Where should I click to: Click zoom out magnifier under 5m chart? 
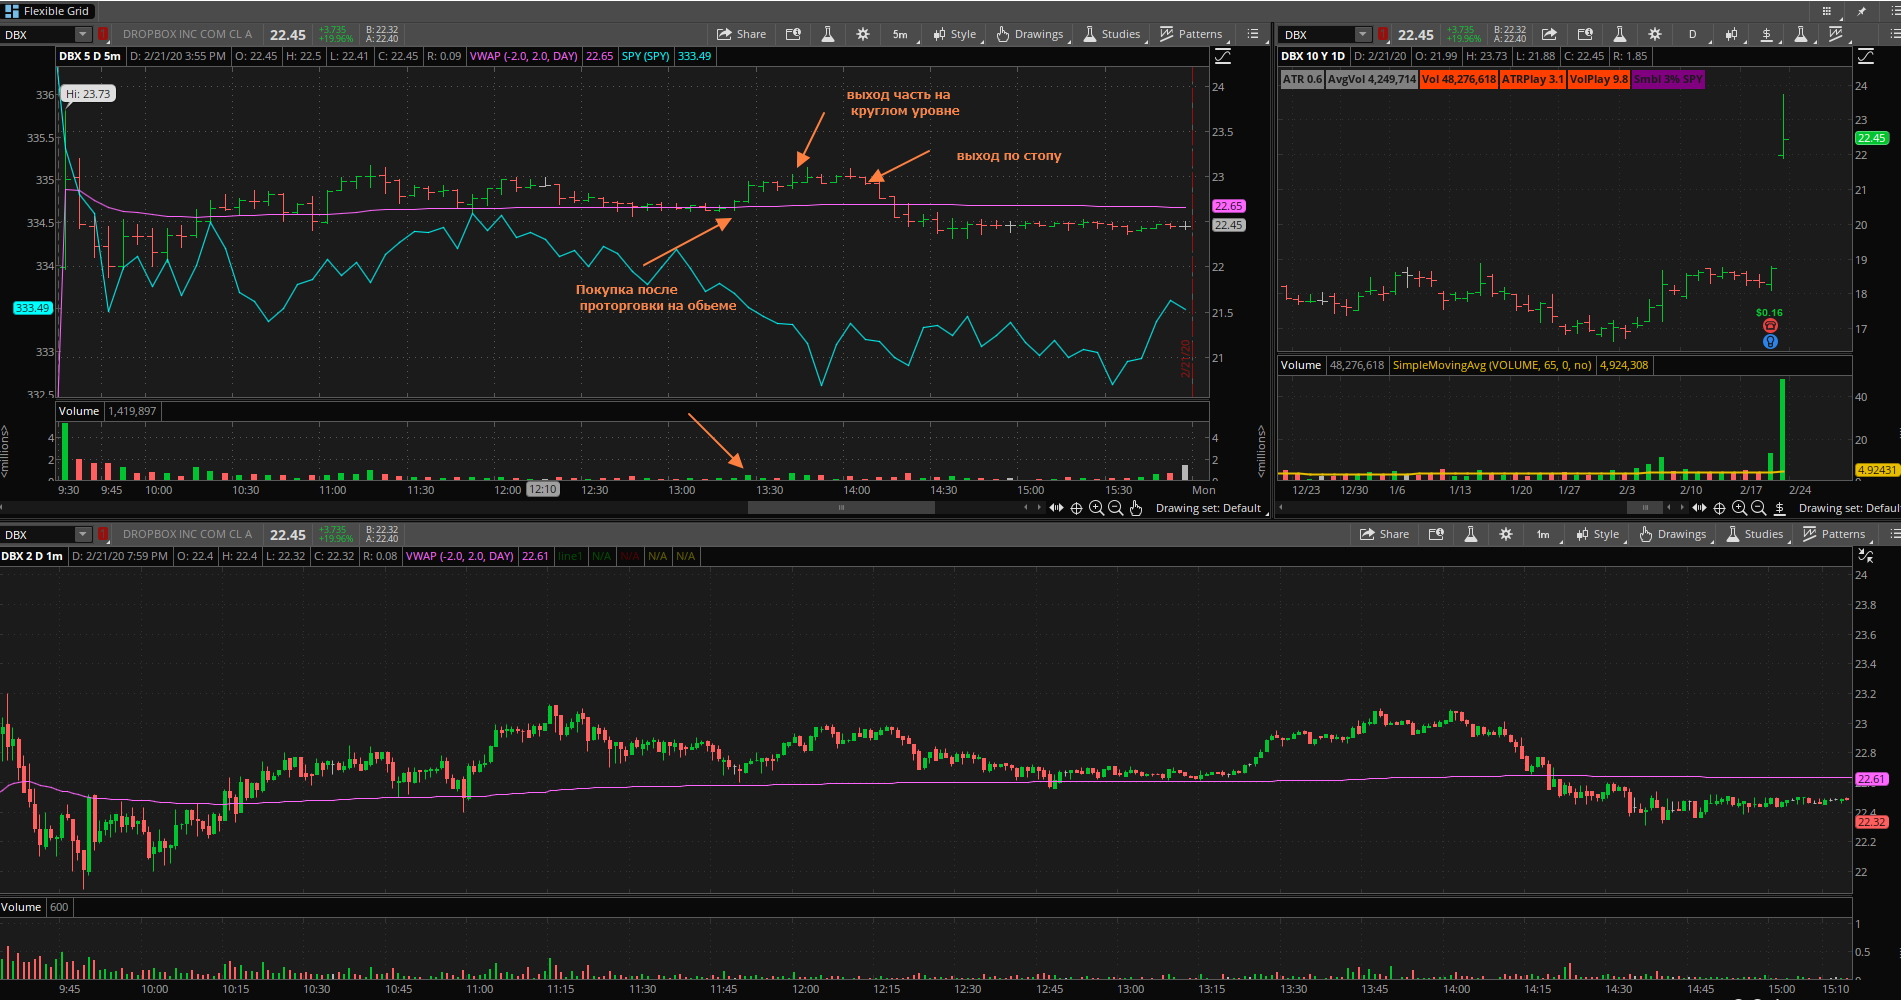coord(1116,508)
